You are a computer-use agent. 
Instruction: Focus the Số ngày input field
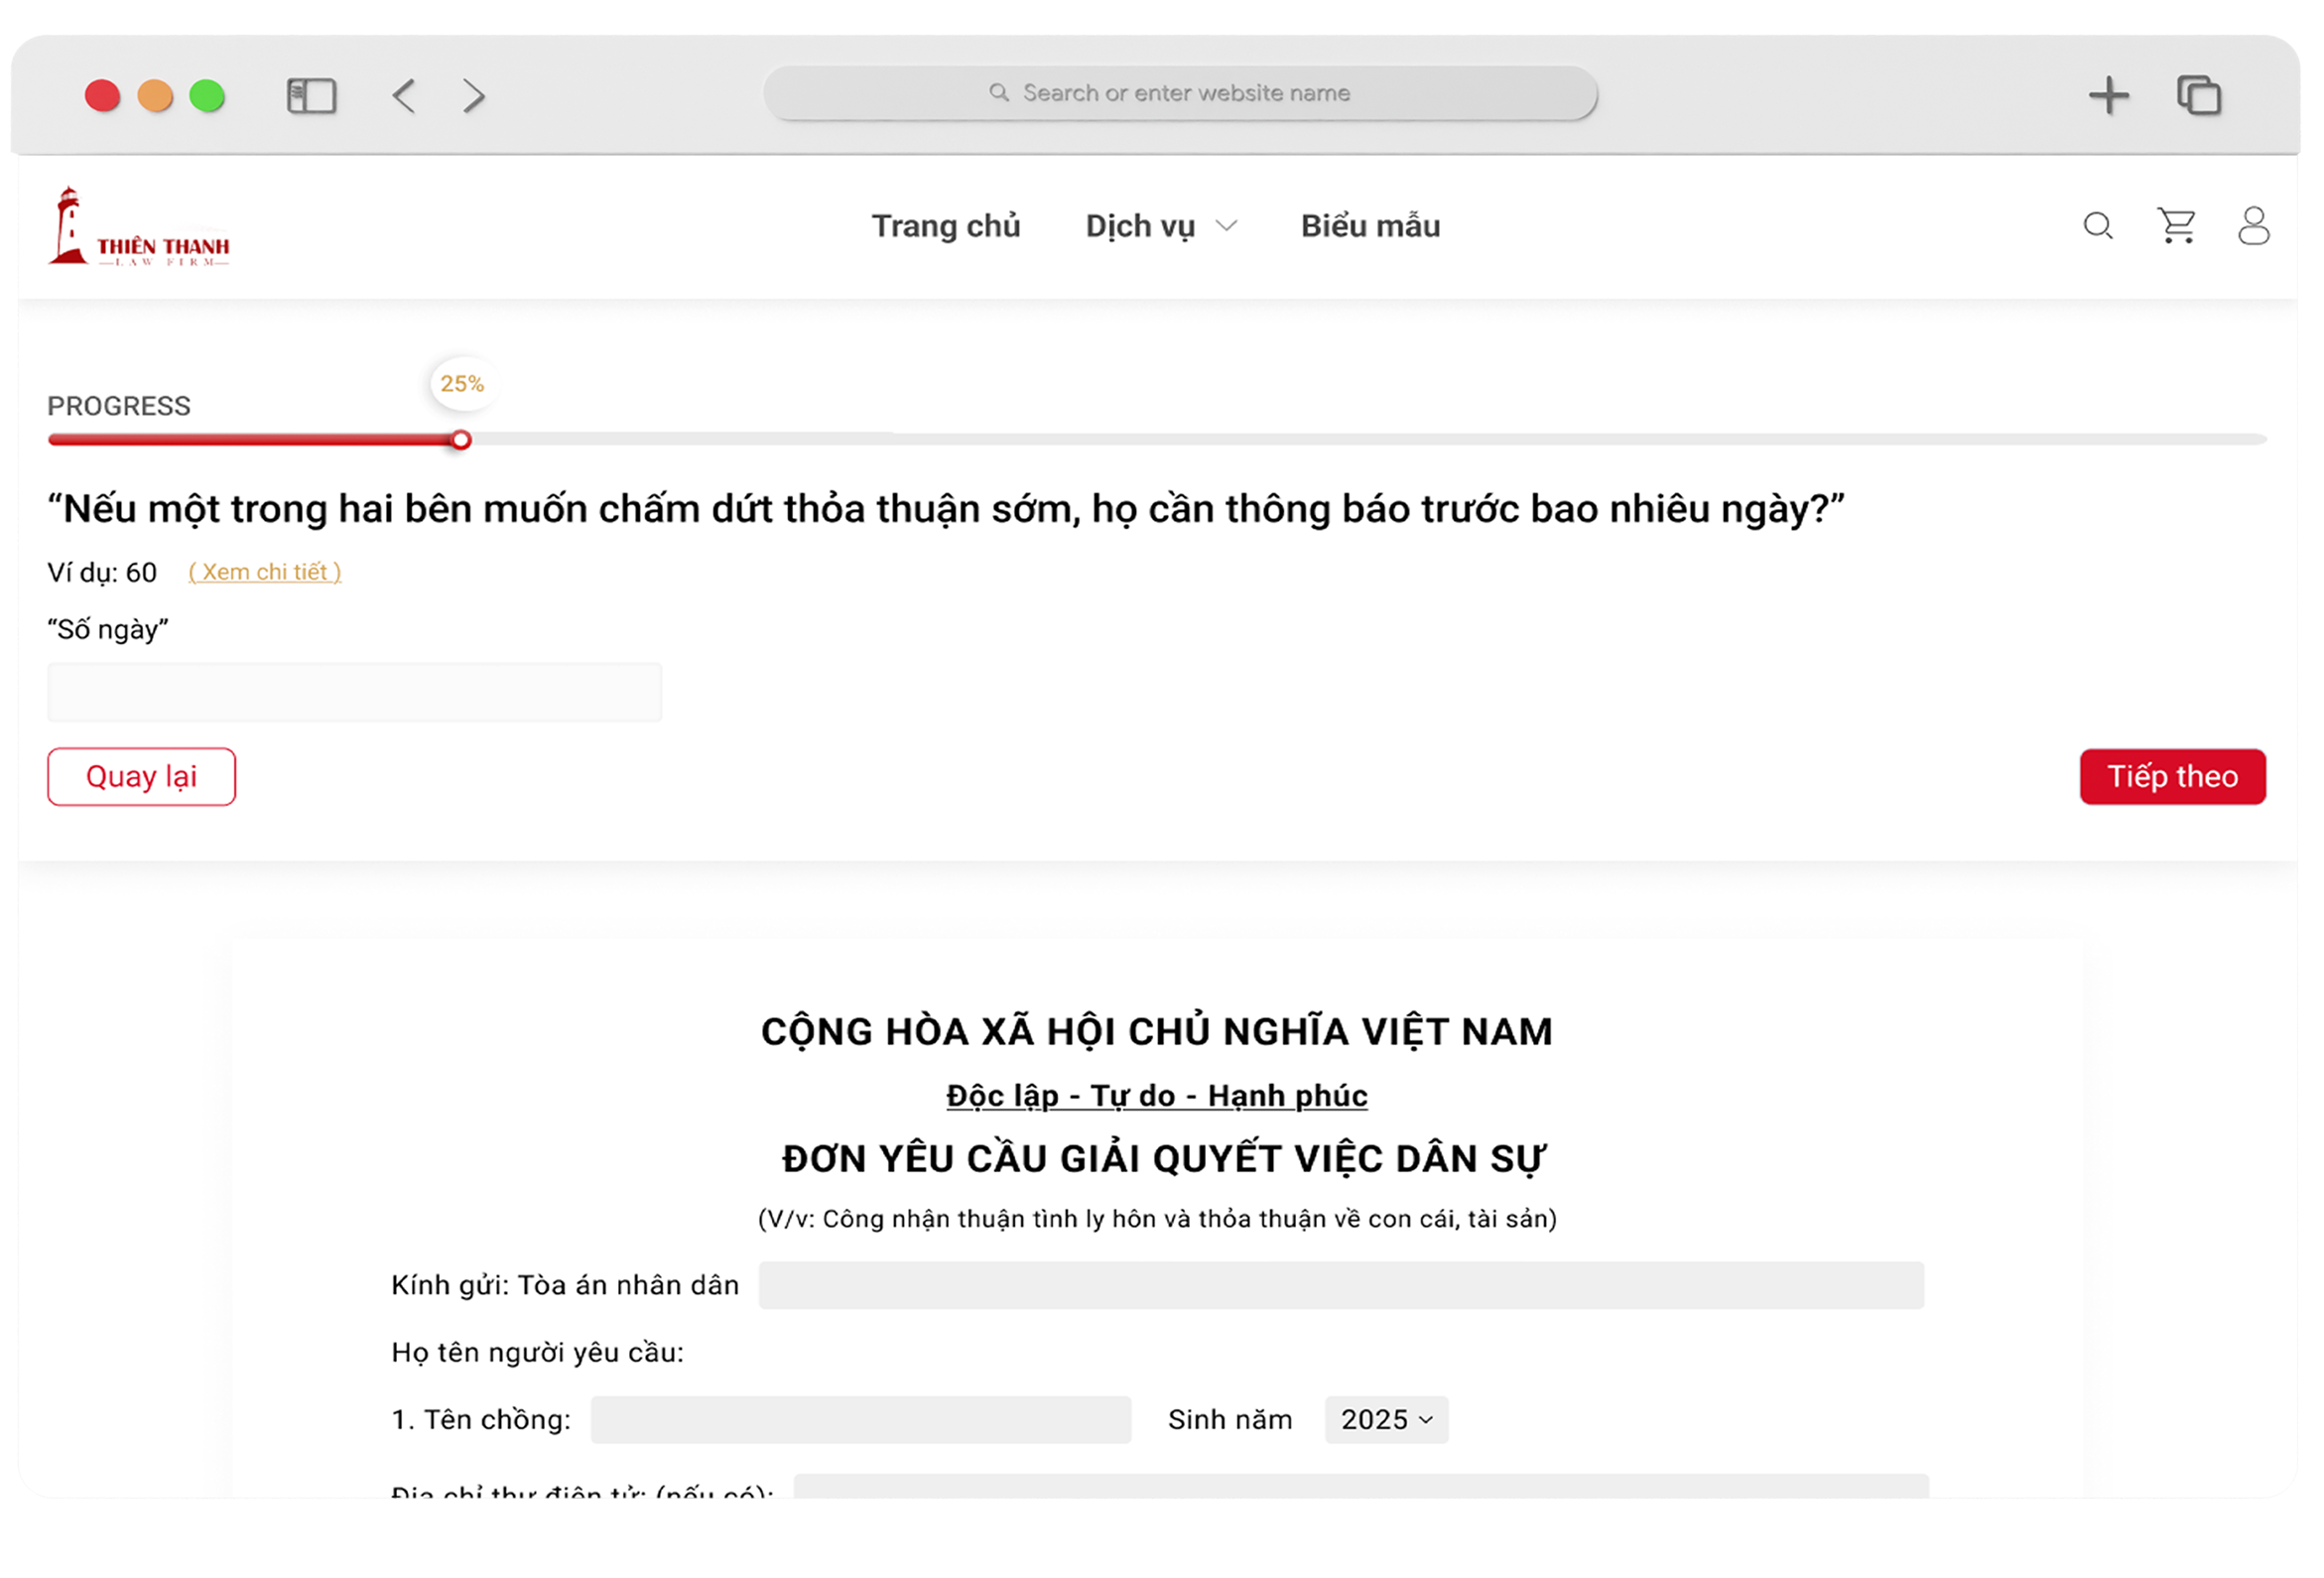coord(354,692)
